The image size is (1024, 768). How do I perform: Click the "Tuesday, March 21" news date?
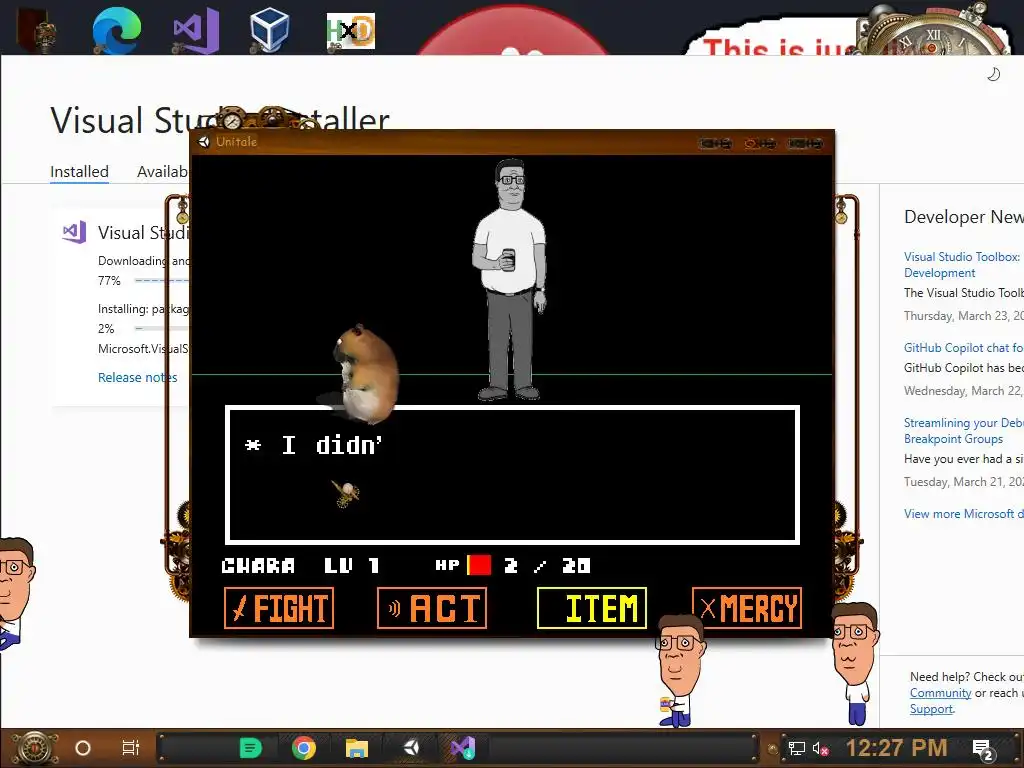pos(963,482)
